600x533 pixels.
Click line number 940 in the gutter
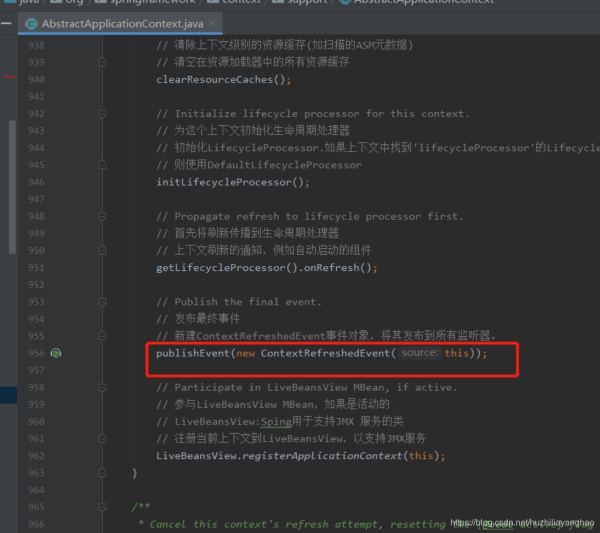point(36,80)
